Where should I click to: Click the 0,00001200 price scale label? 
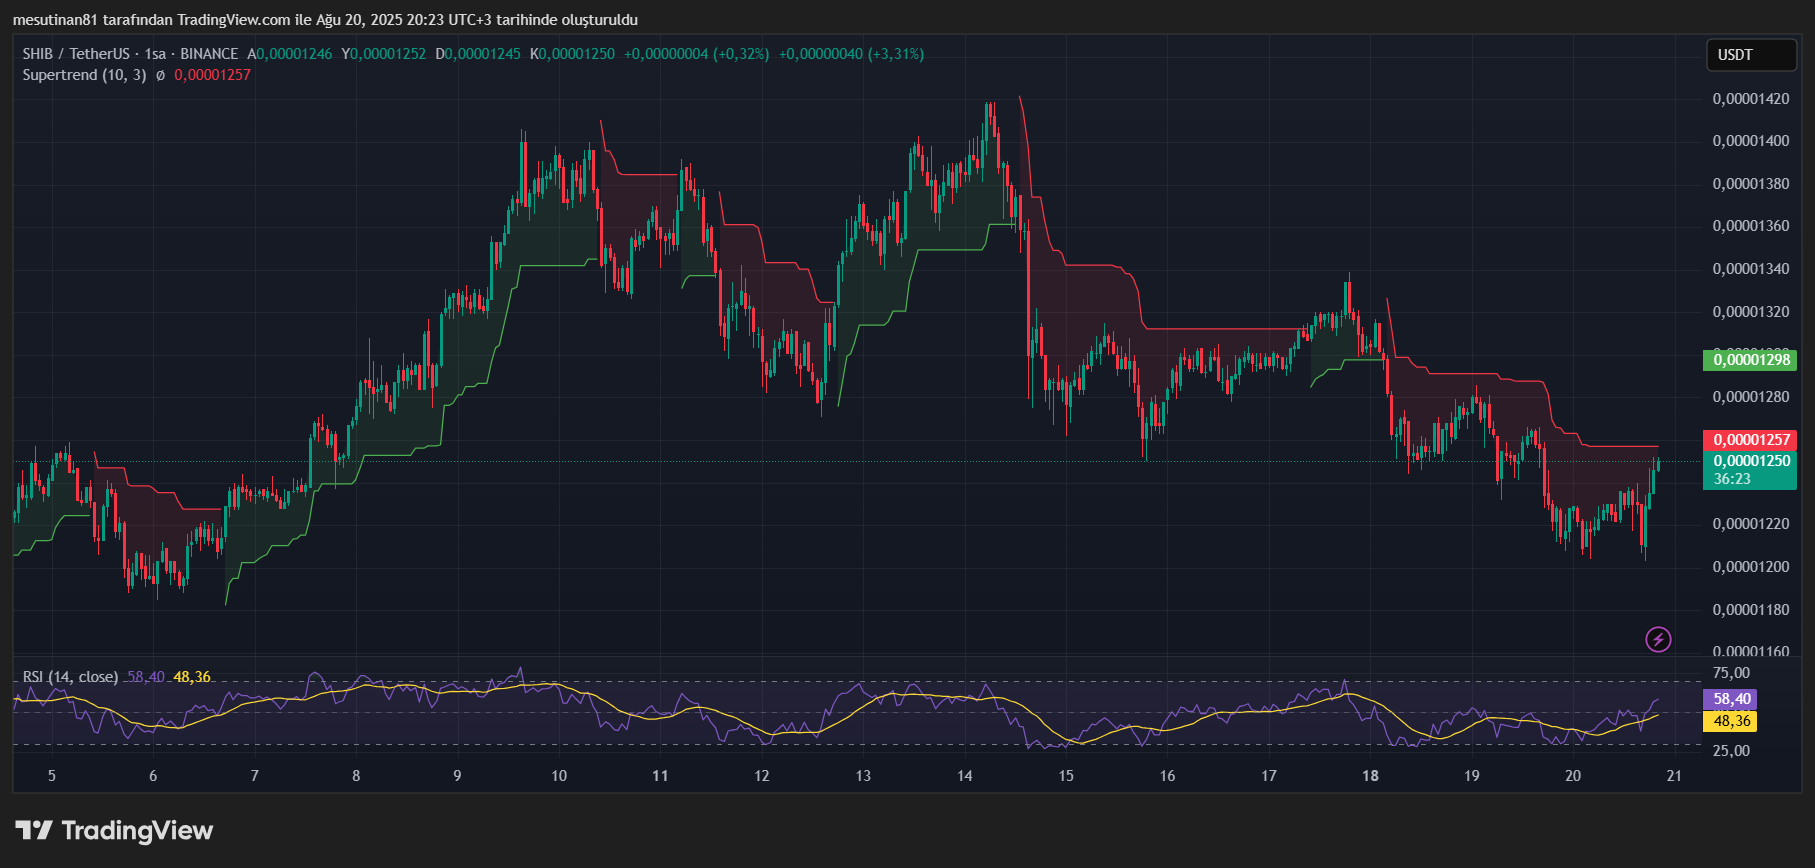click(1751, 567)
